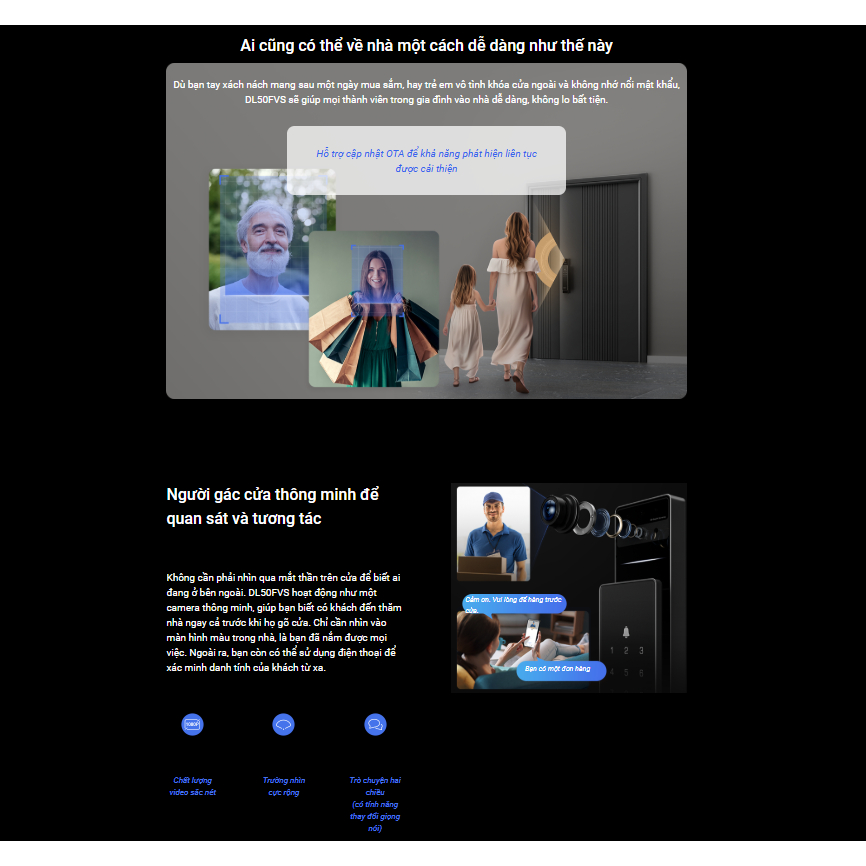Click the 'Người gác cửa thông minh' heading
This screenshot has height=866, width=866.
[273, 507]
